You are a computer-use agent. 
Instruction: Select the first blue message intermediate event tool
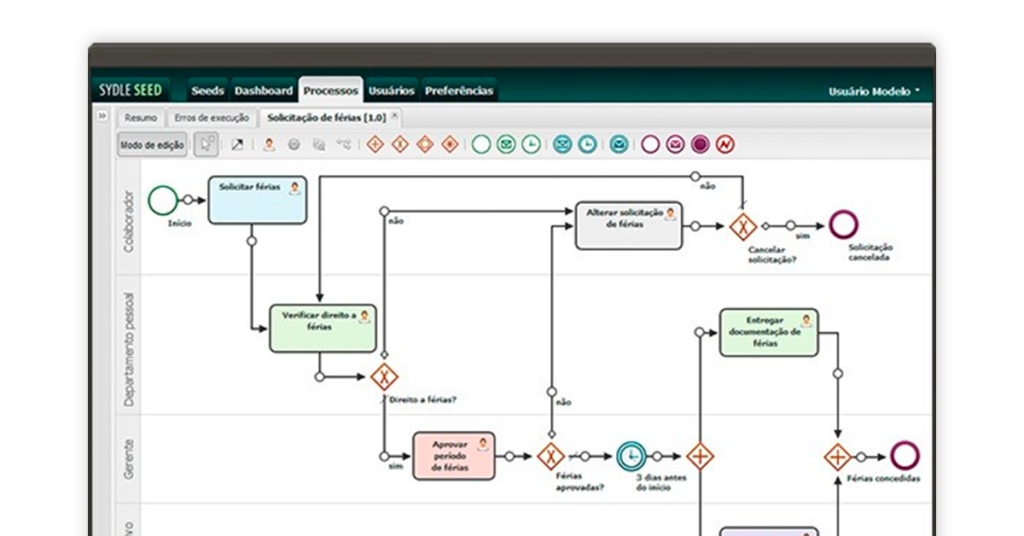(x=562, y=144)
